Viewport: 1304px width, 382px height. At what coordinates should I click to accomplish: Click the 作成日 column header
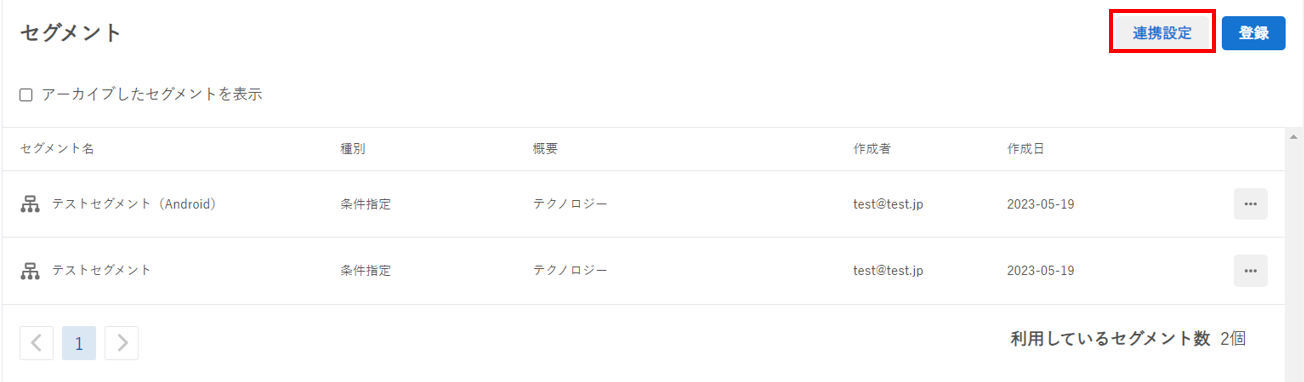pos(1026,149)
